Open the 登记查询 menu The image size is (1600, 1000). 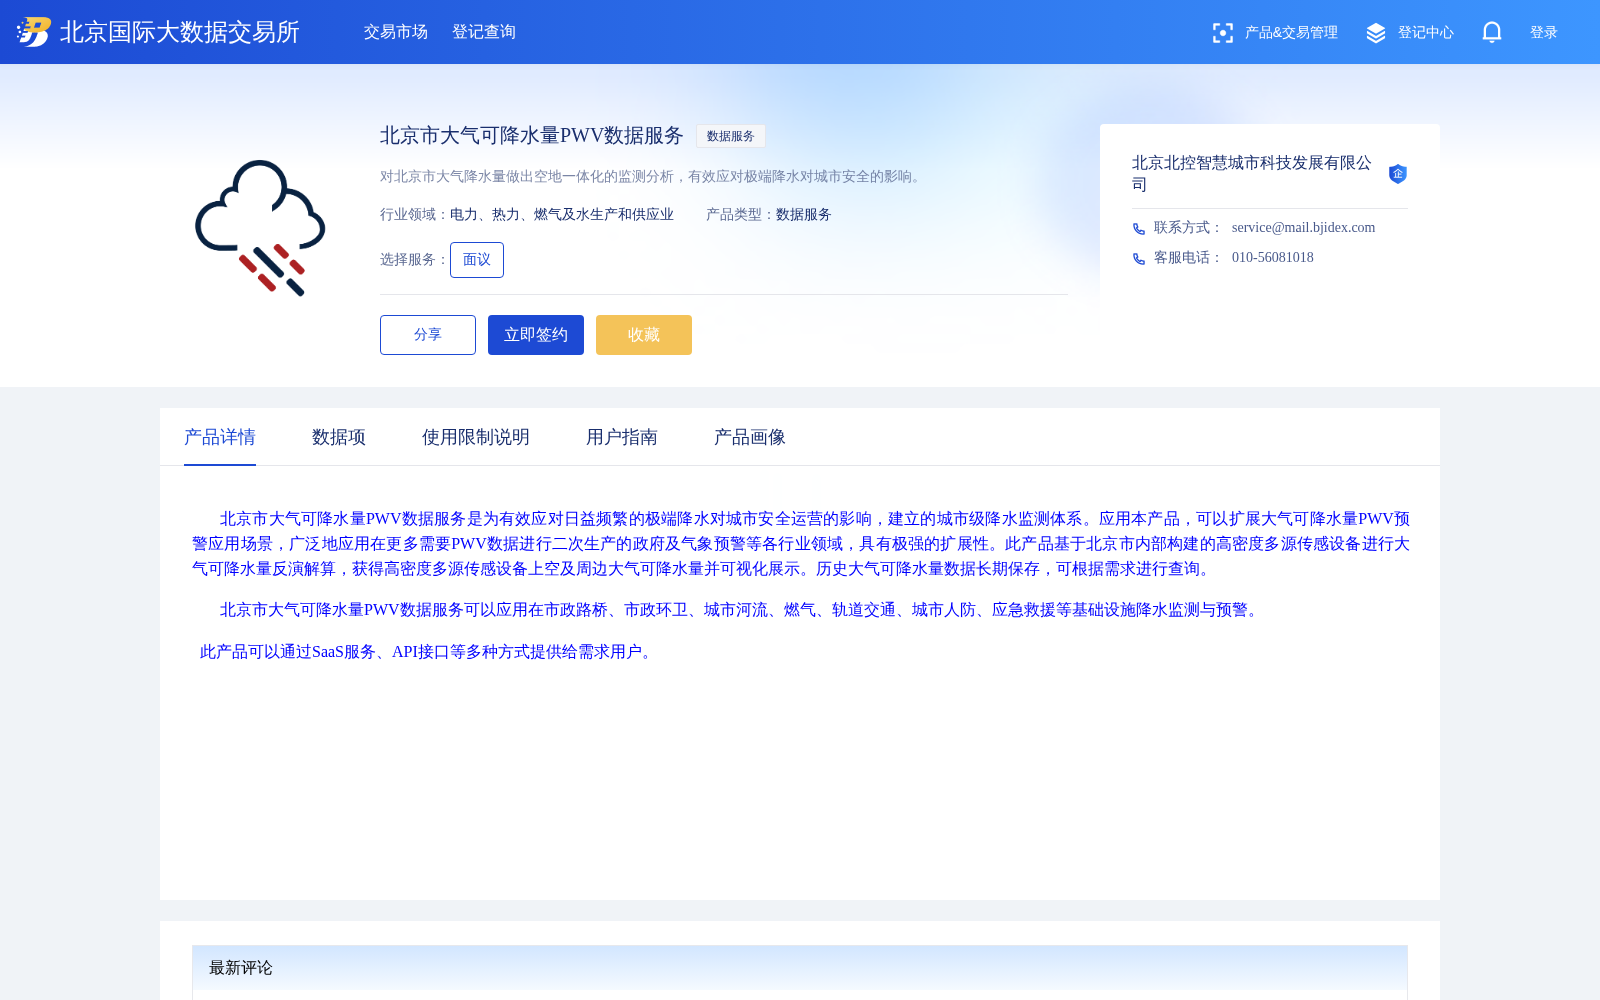coord(484,32)
